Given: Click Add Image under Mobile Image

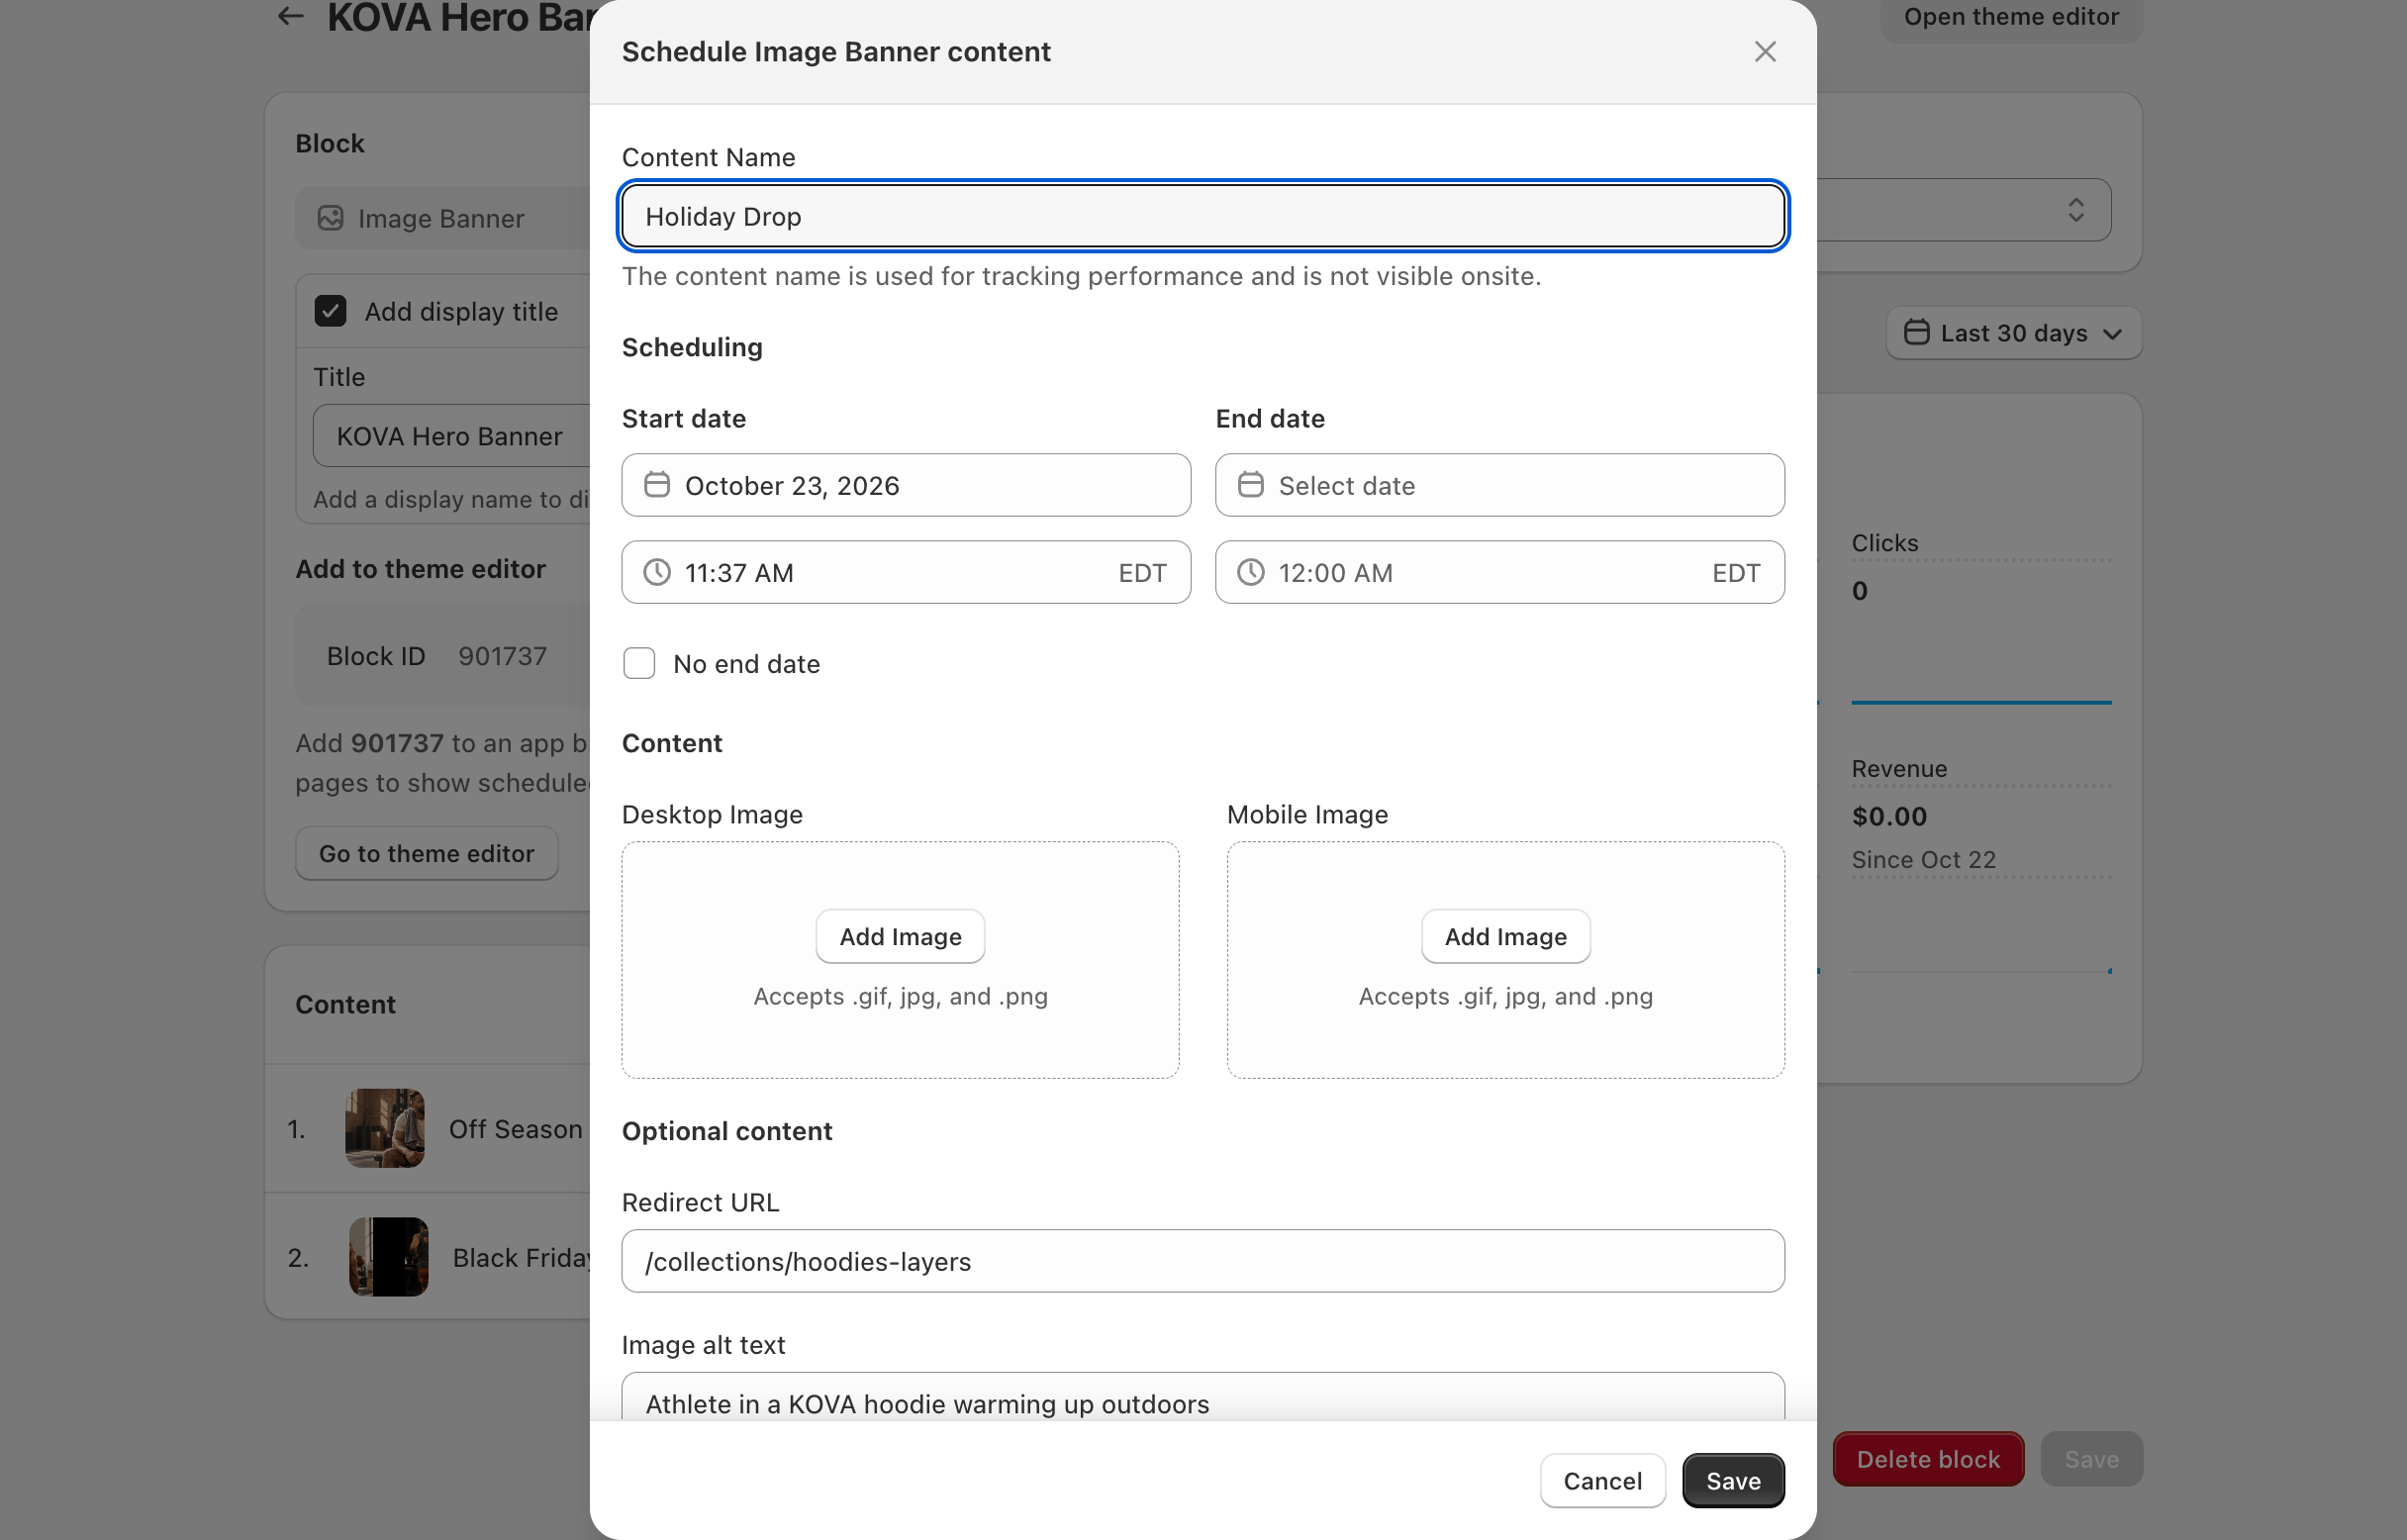Looking at the screenshot, I should point(1505,936).
